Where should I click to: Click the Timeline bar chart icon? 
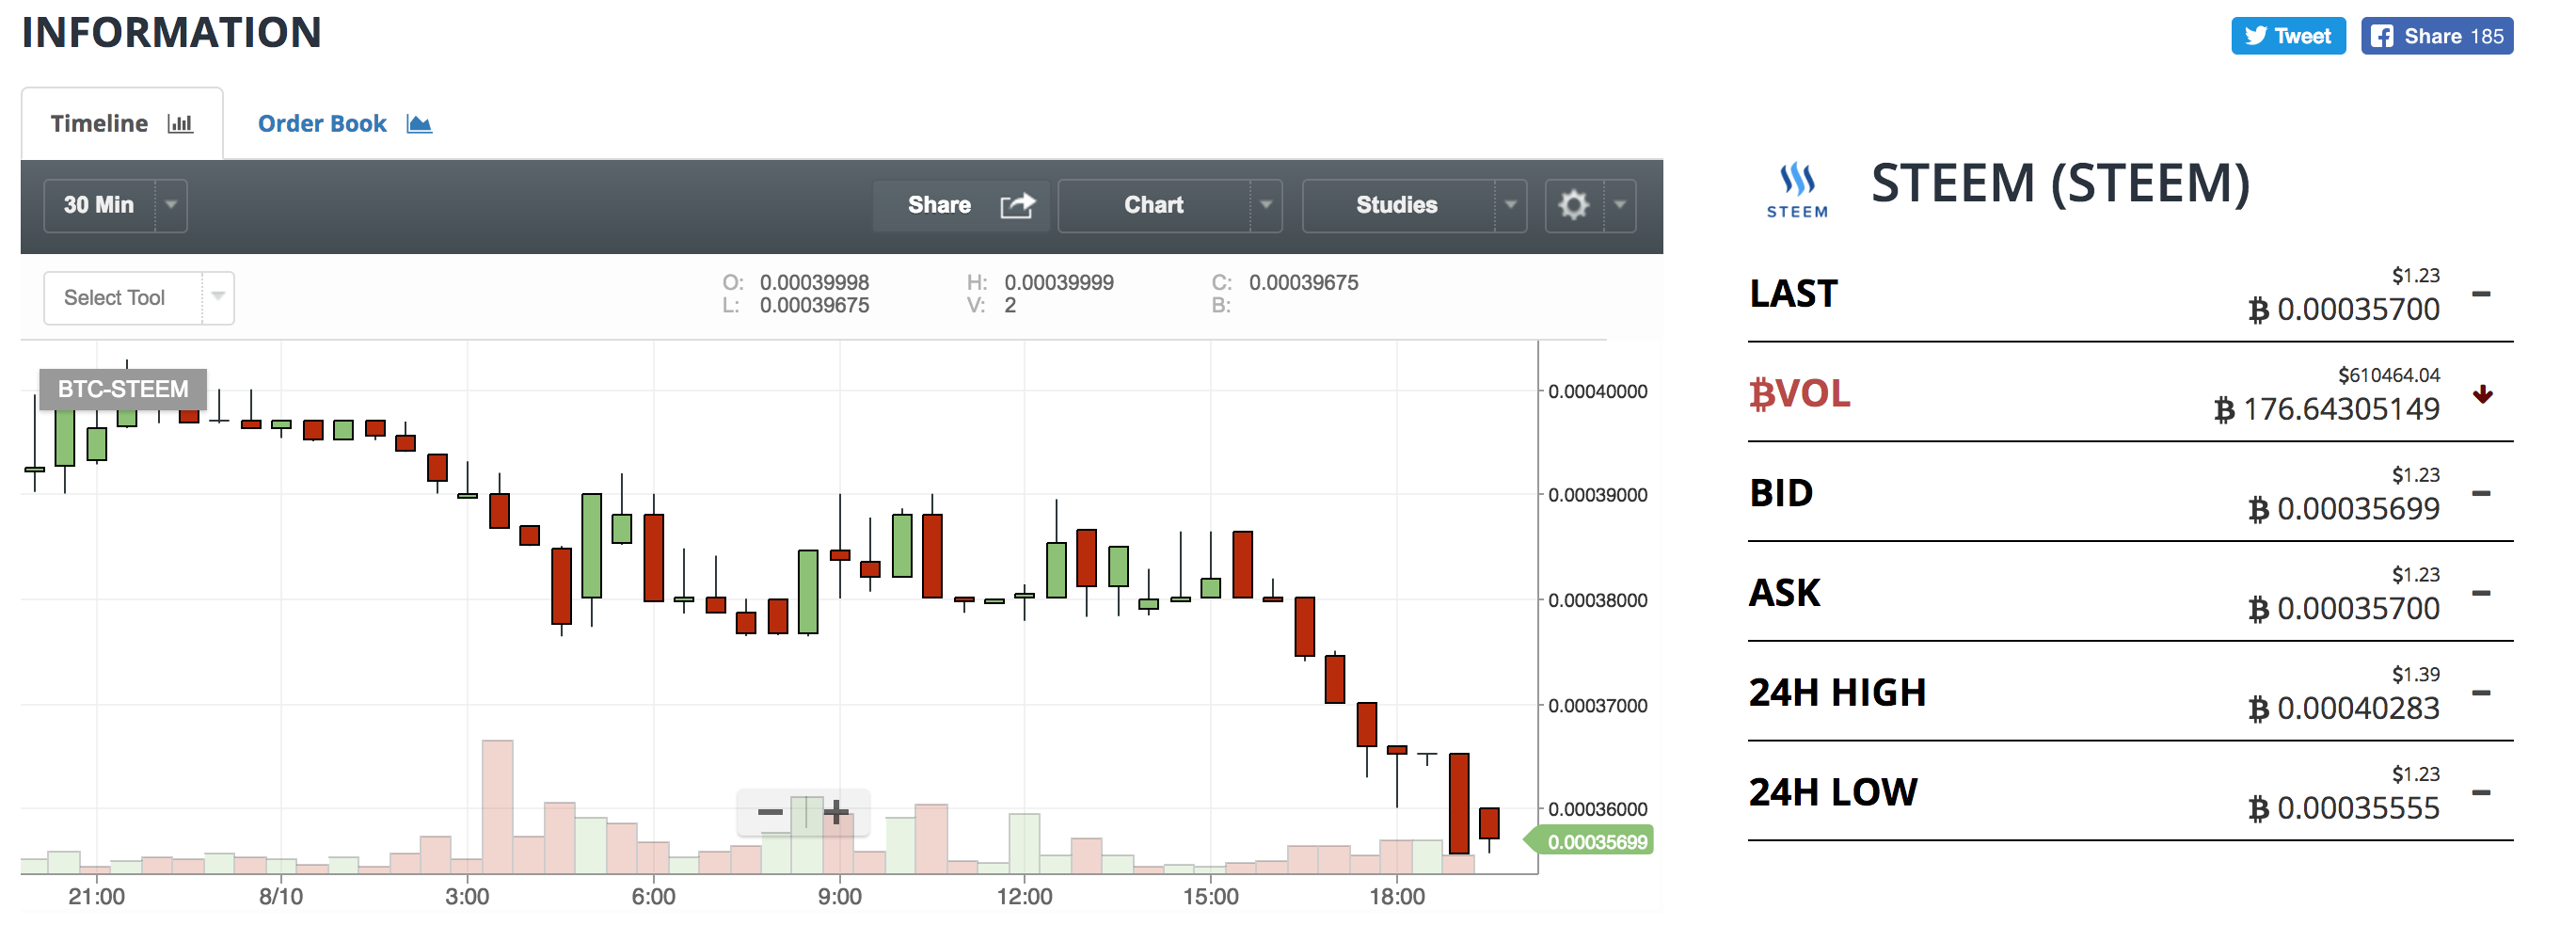180,124
